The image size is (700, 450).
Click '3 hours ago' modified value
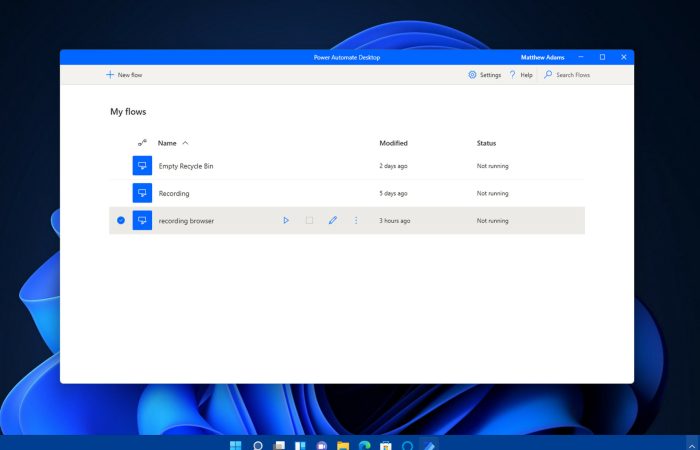(395, 221)
